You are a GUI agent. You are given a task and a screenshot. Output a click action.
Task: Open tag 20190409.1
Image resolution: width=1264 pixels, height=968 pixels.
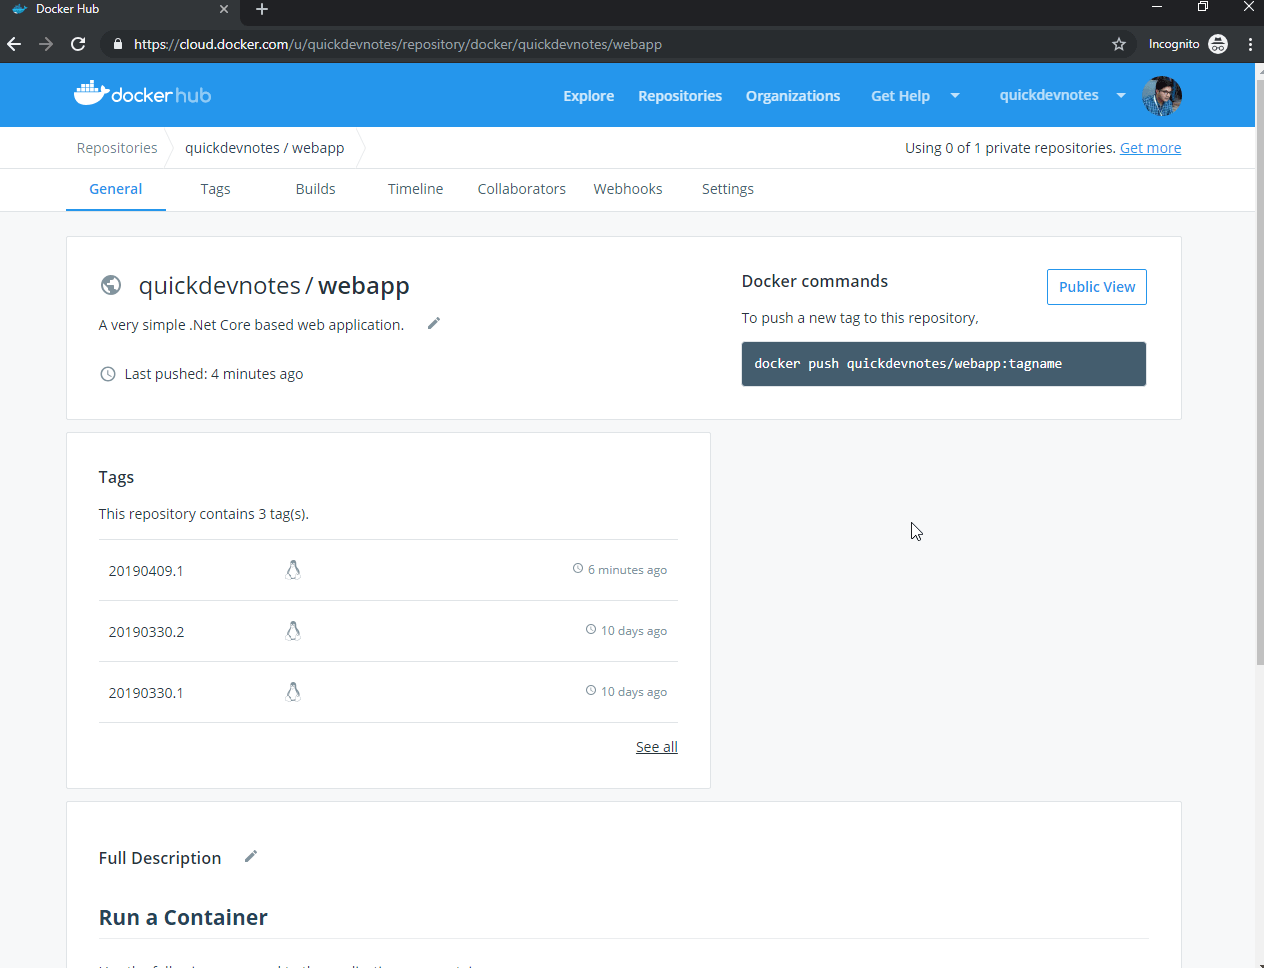click(146, 571)
